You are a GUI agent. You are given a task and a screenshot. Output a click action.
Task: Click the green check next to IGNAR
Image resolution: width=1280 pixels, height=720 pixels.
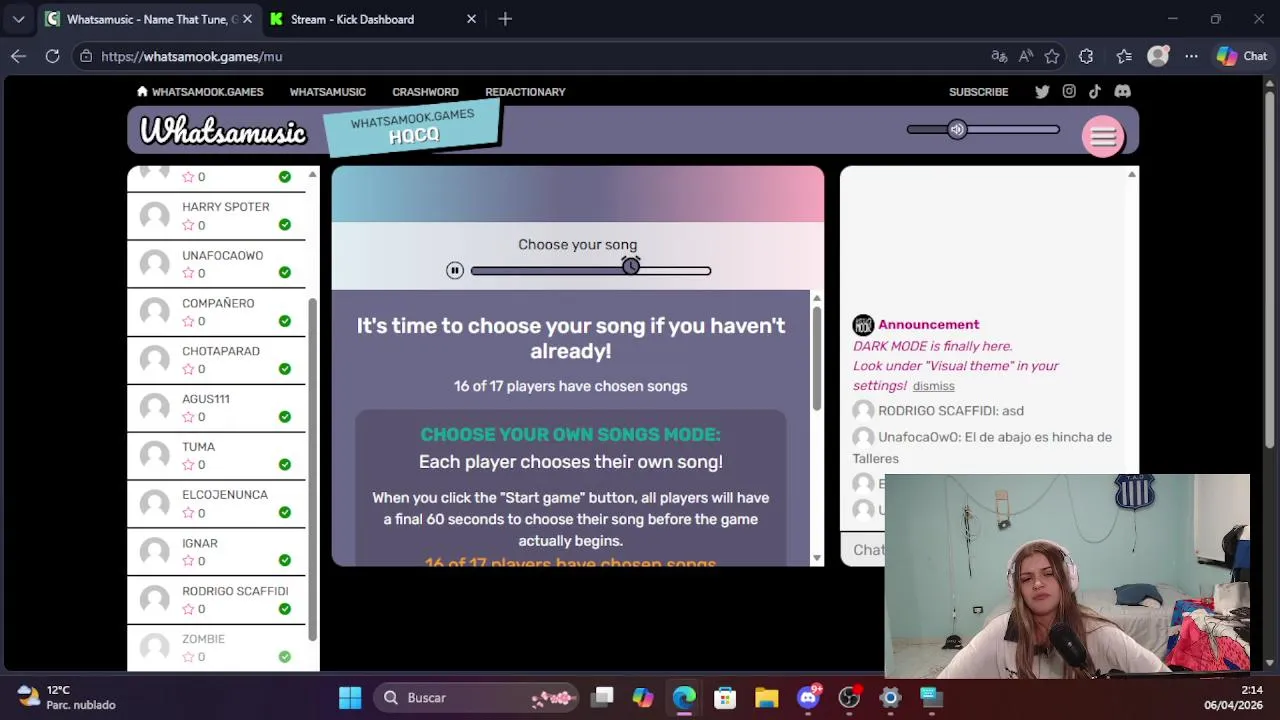pyautogui.click(x=285, y=560)
